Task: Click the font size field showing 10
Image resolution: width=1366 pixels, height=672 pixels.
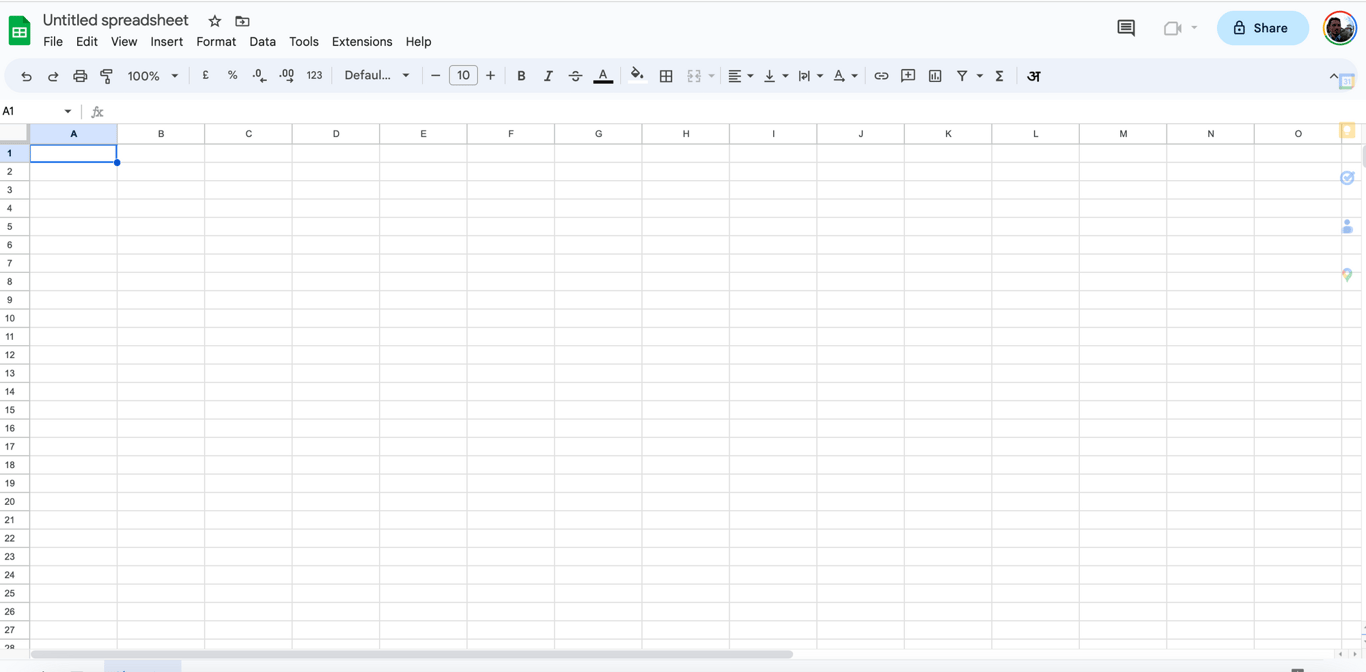Action: [x=463, y=75]
